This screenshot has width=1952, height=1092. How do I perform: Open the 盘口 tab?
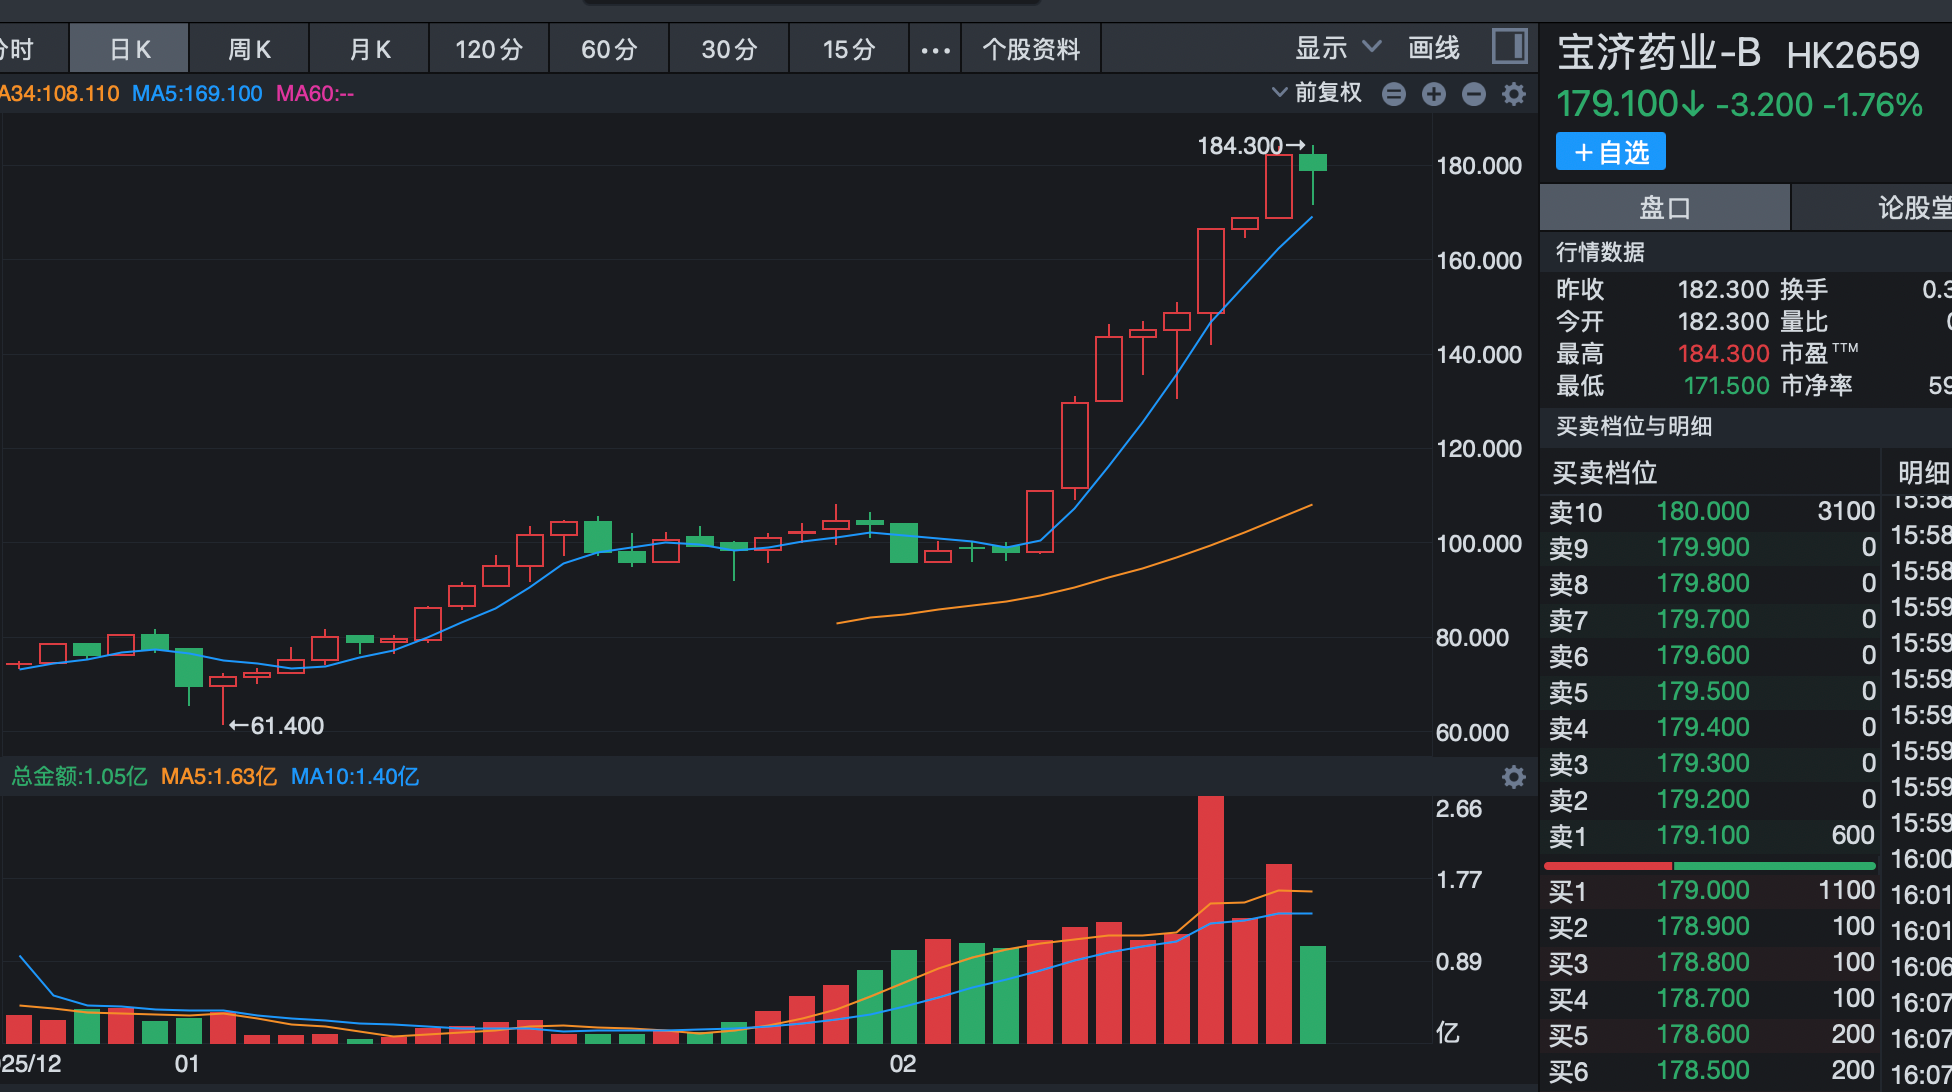tap(1664, 208)
